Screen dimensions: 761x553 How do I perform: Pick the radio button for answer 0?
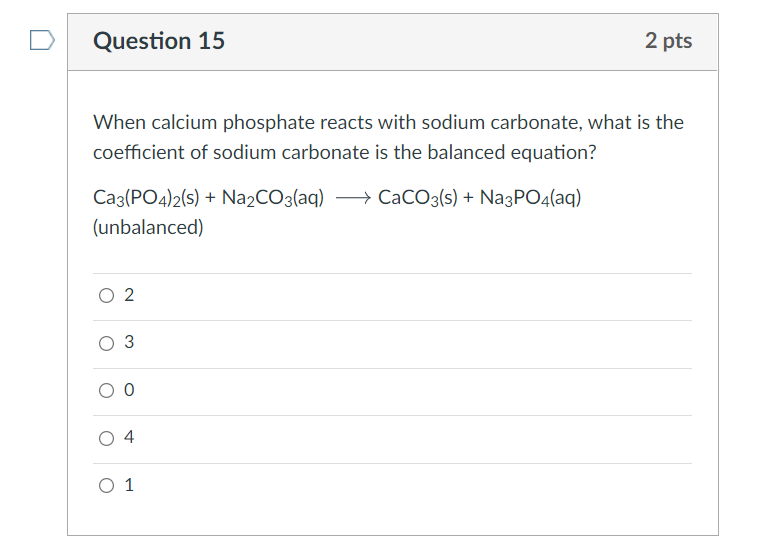(107, 391)
